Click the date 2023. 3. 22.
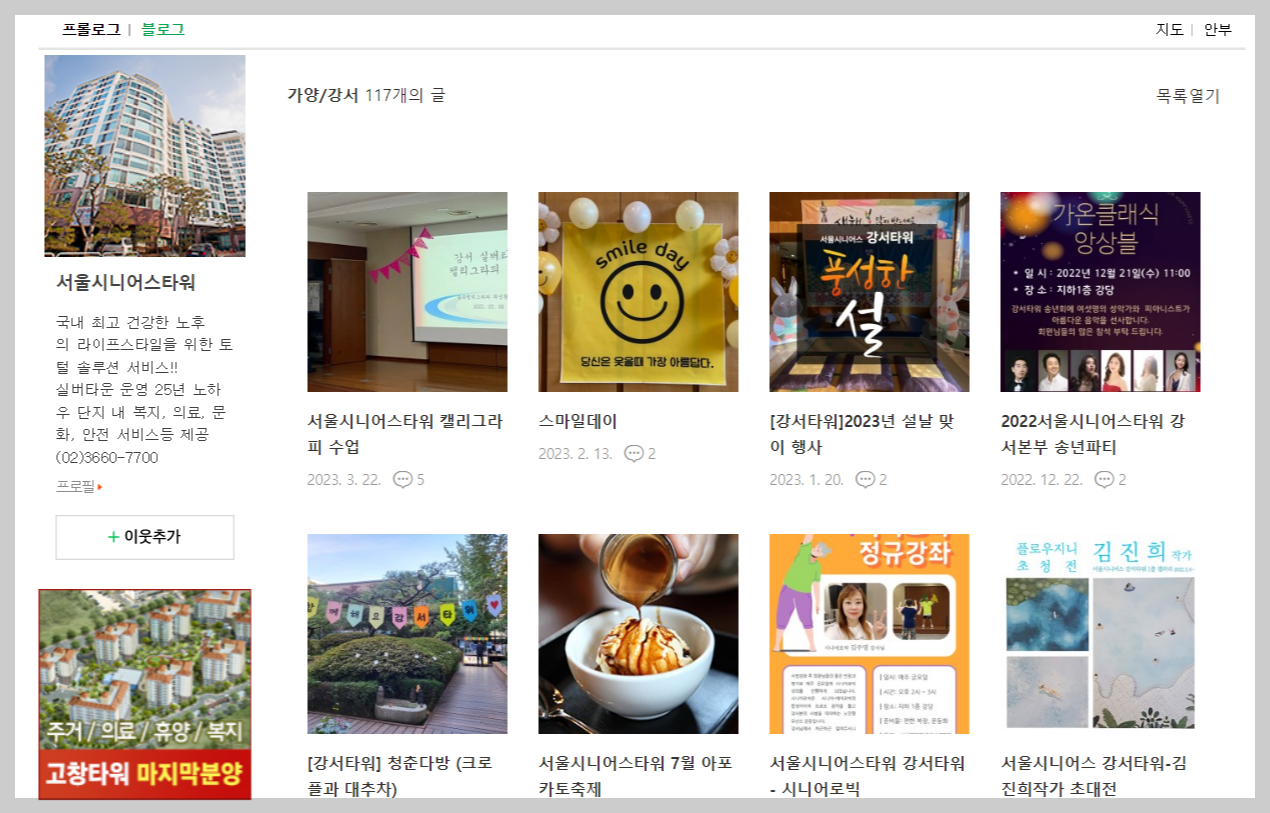Viewport: 1270px width, 813px height. point(344,480)
